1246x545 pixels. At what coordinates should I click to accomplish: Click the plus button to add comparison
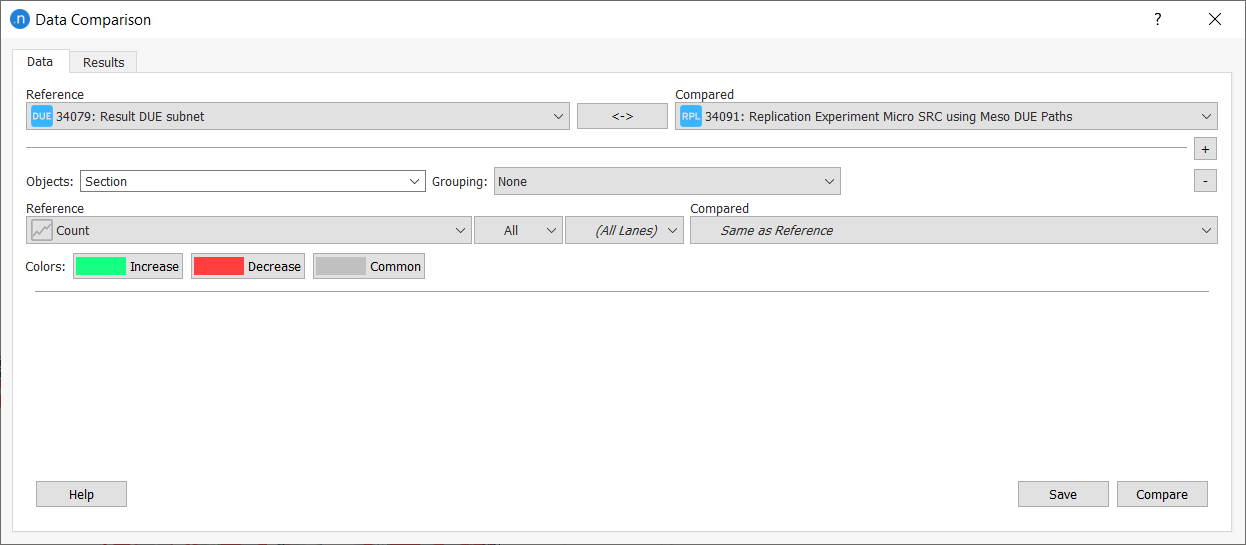coord(1205,149)
